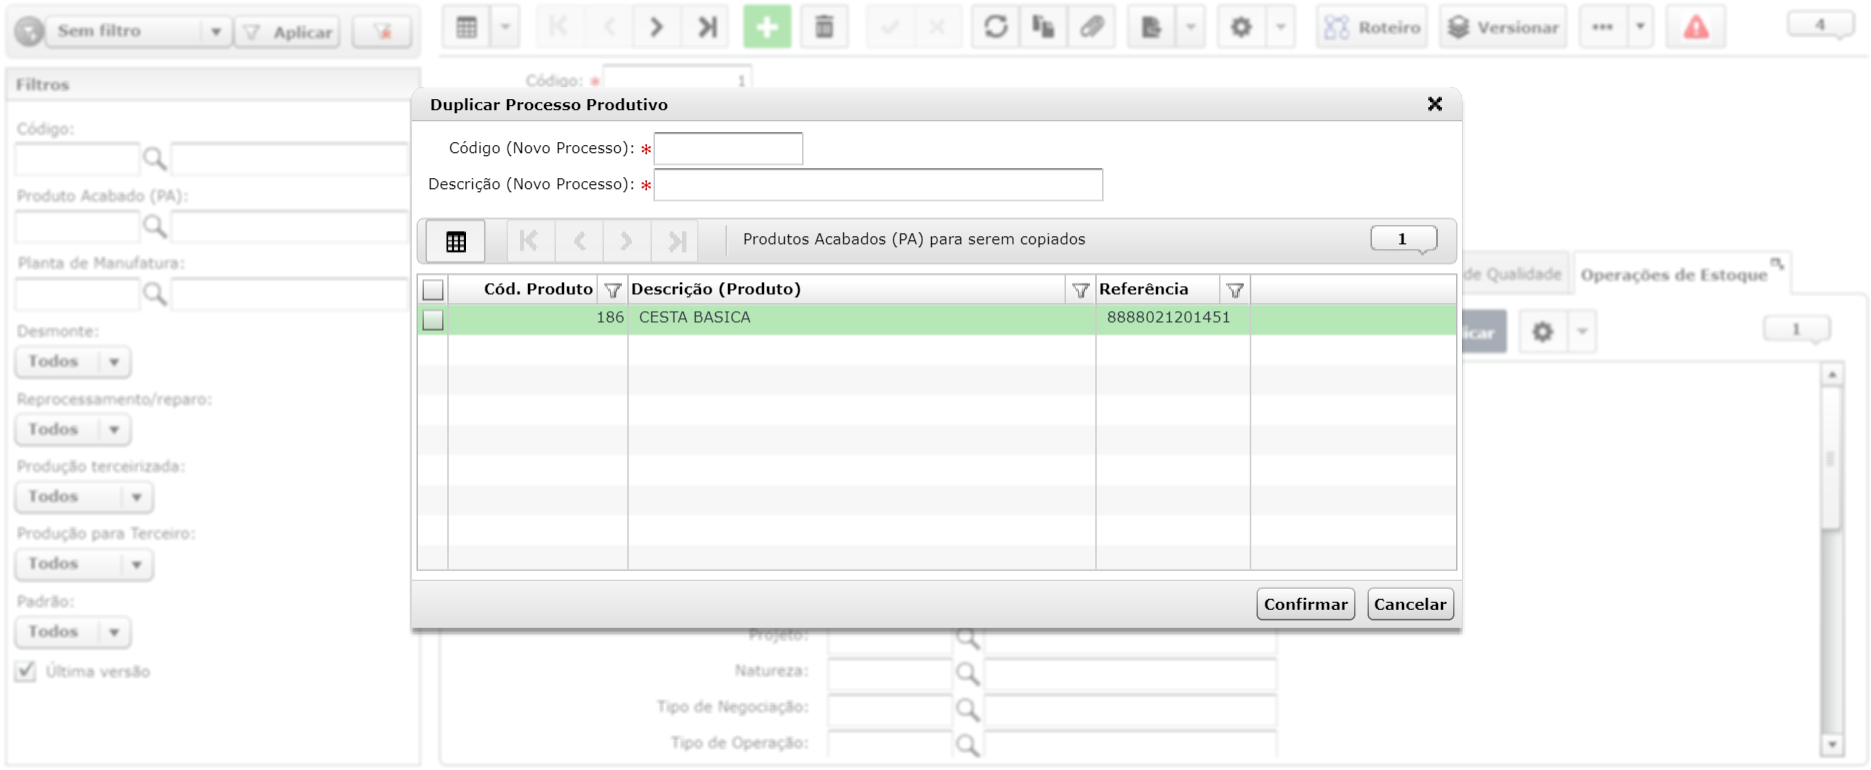Open the Reprocessamento/reparo Todos dropdown
The height and width of the screenshot is (770, 1871).
point(72,429)
